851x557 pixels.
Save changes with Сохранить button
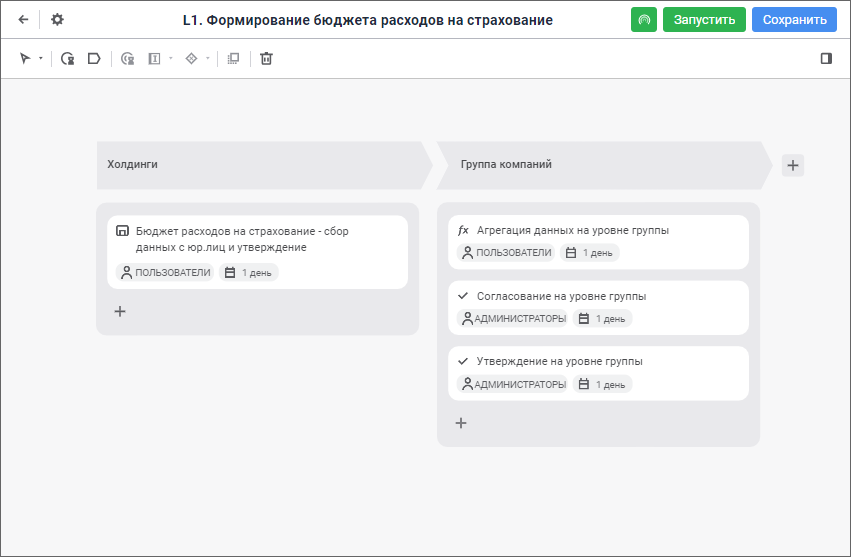(794, 20)
